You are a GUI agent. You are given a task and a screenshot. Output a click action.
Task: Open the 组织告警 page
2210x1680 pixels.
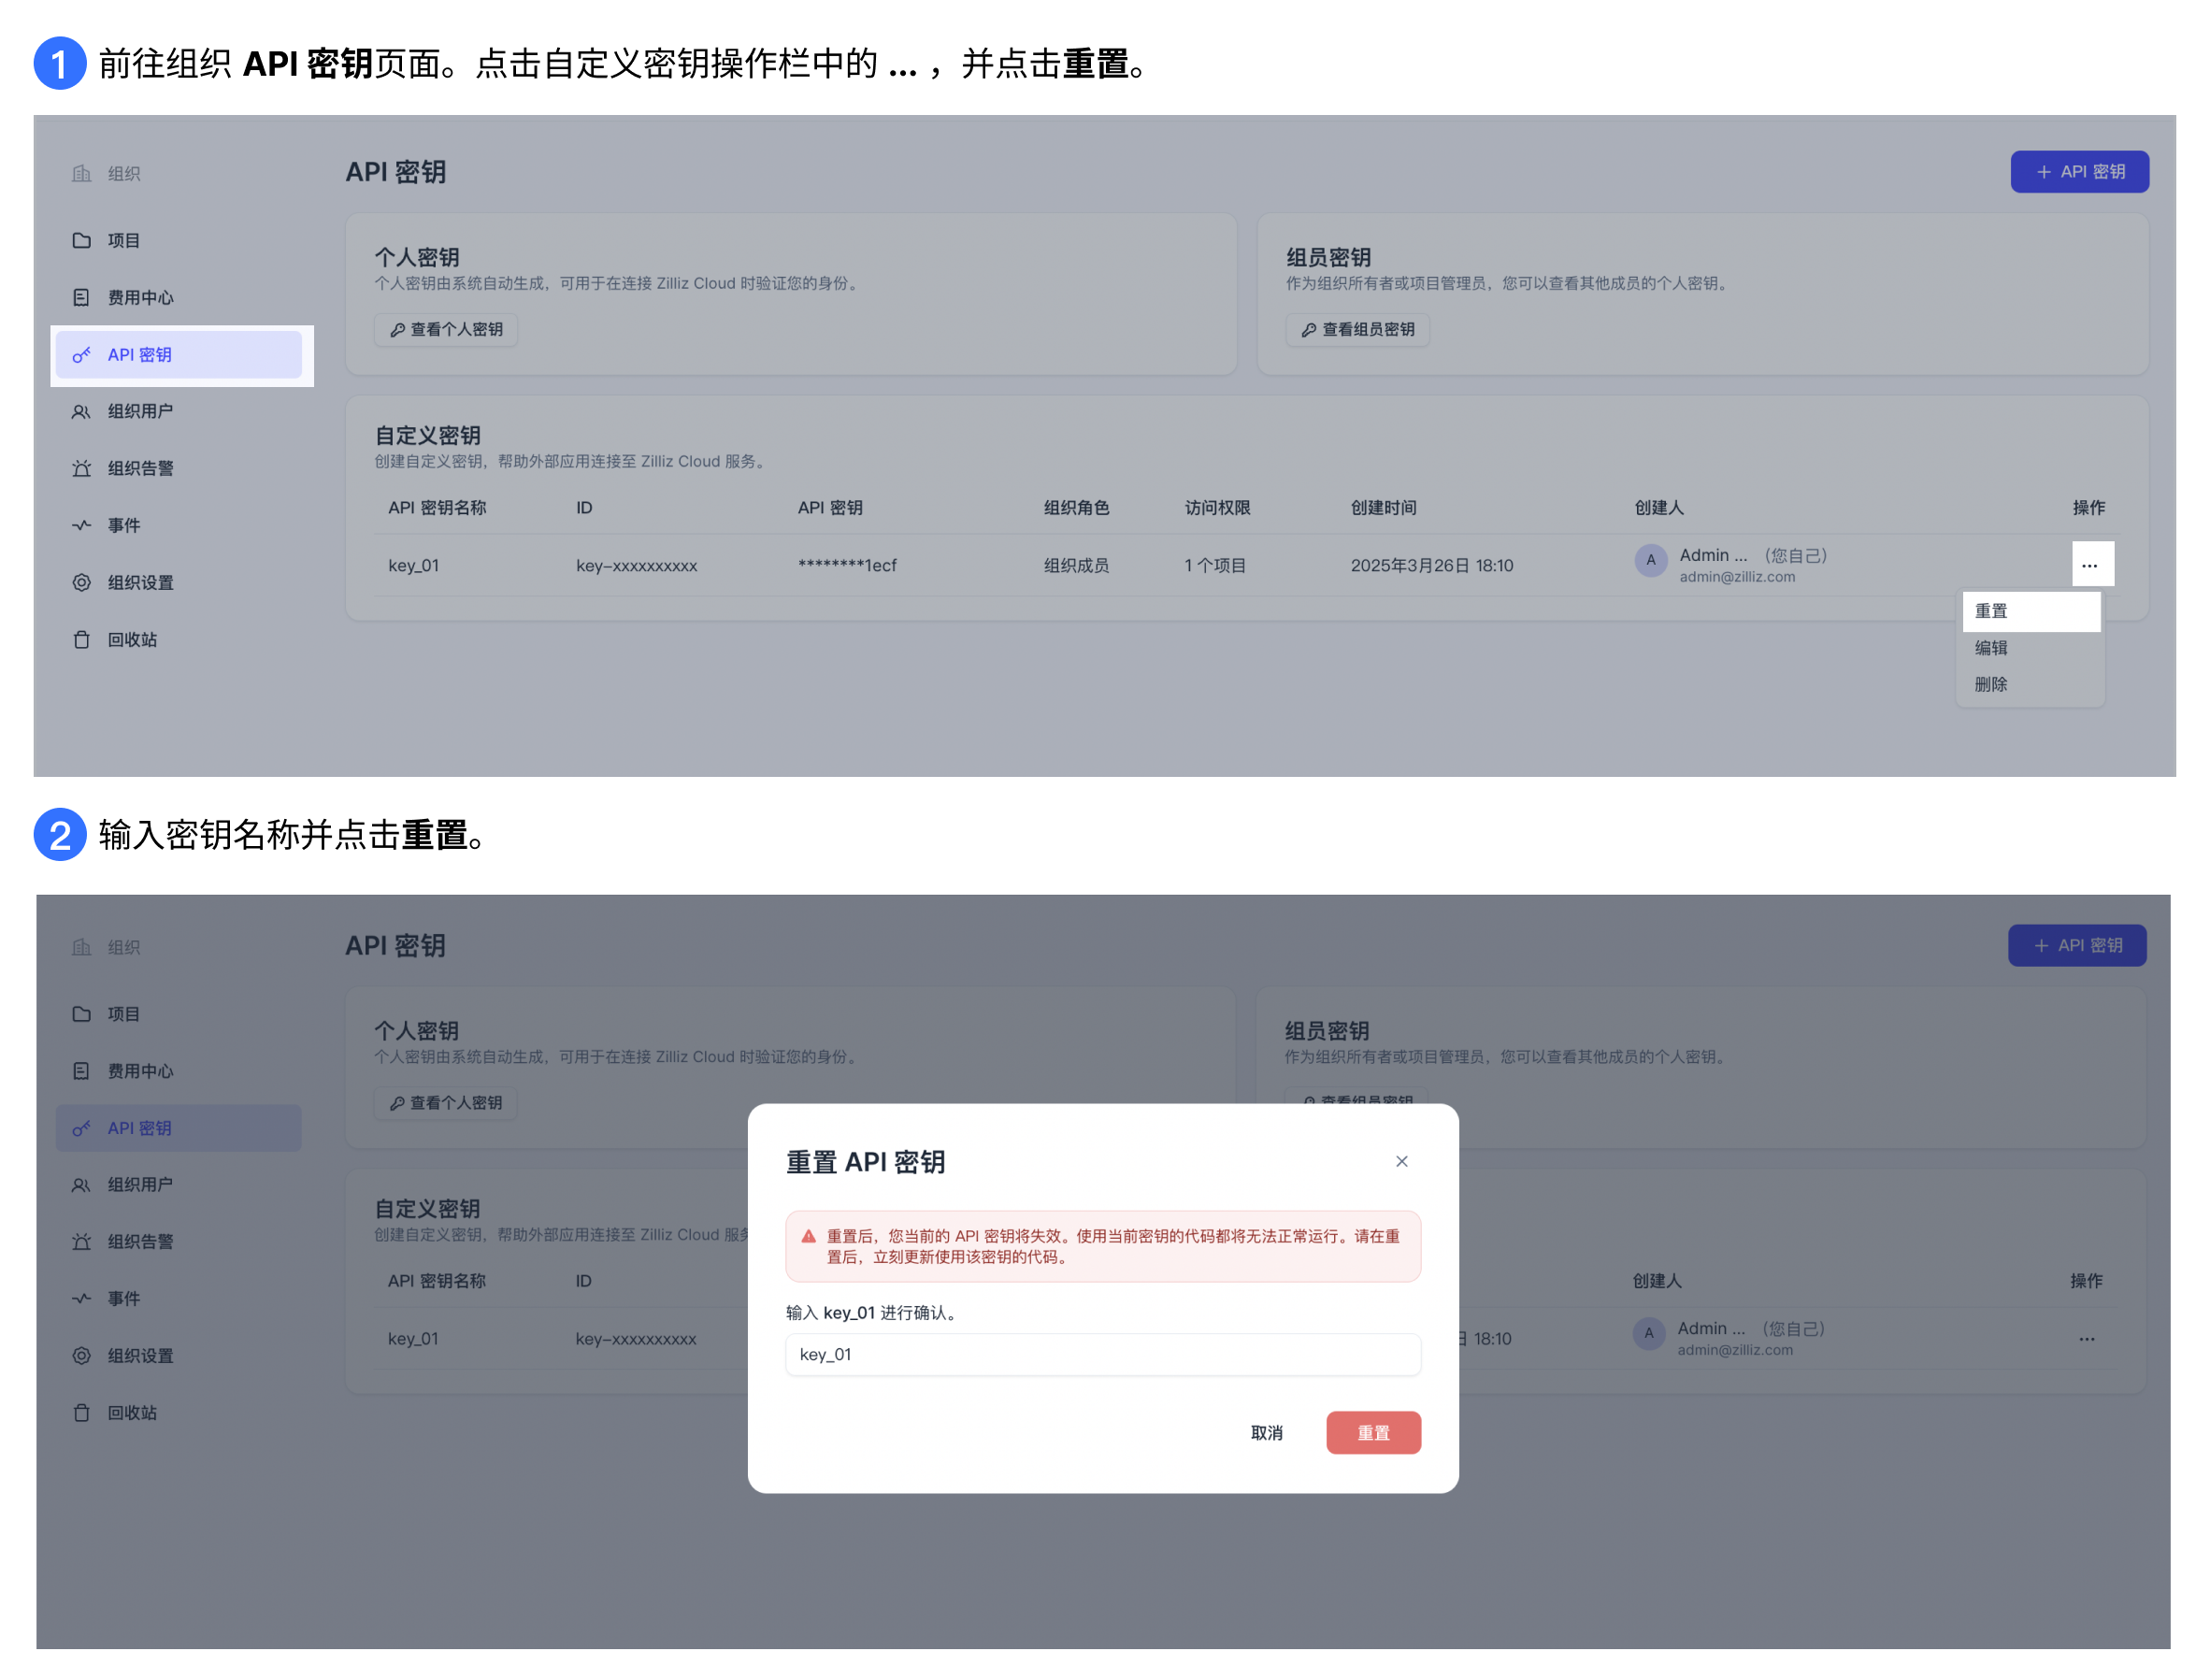coord(140,468)
